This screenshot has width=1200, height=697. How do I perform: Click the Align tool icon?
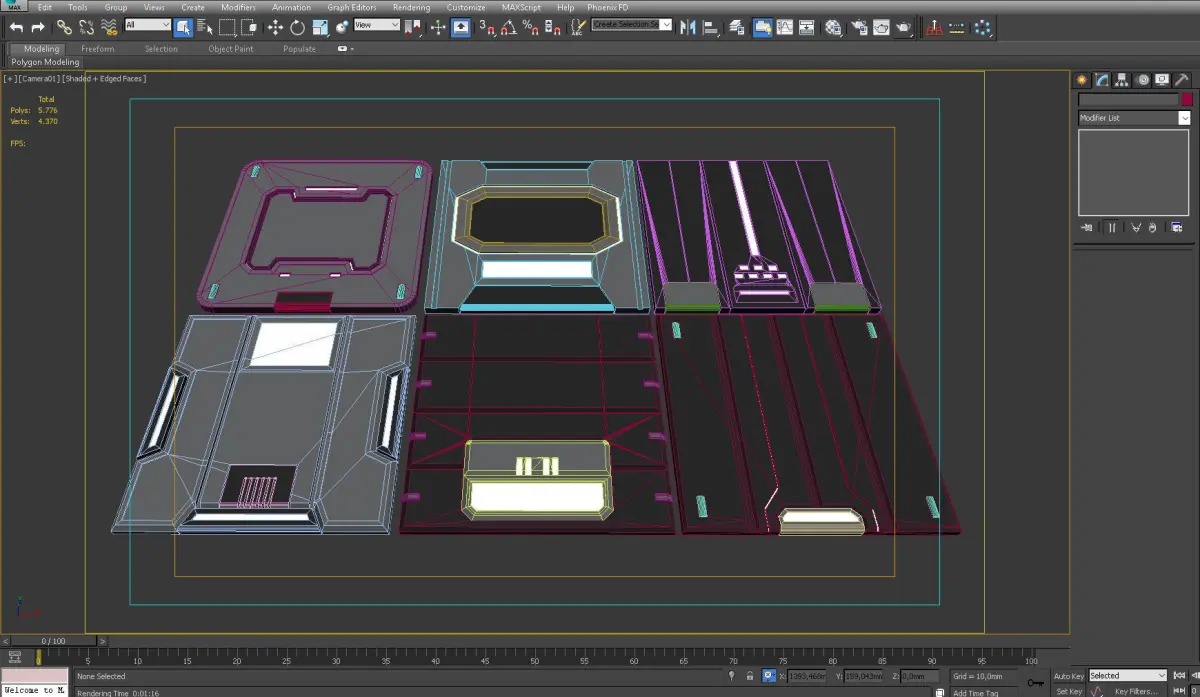[x=711, y=27]
